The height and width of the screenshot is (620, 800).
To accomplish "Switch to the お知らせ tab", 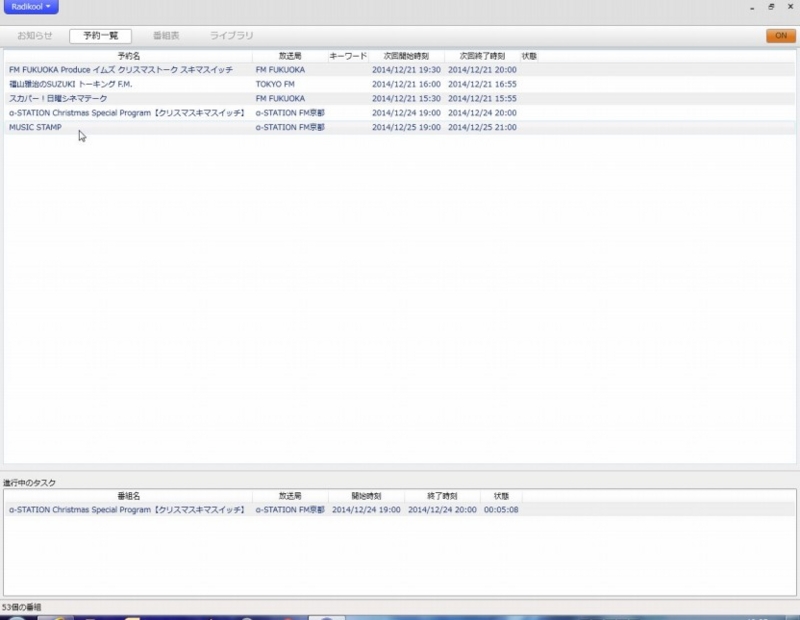I will click(35, 36).
